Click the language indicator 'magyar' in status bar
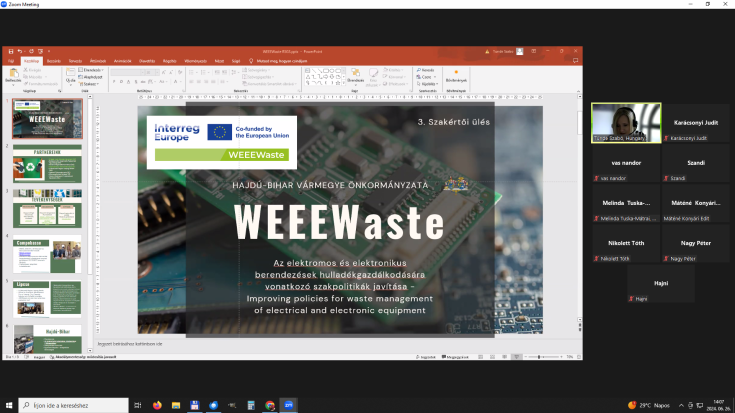 pos(39,357)
